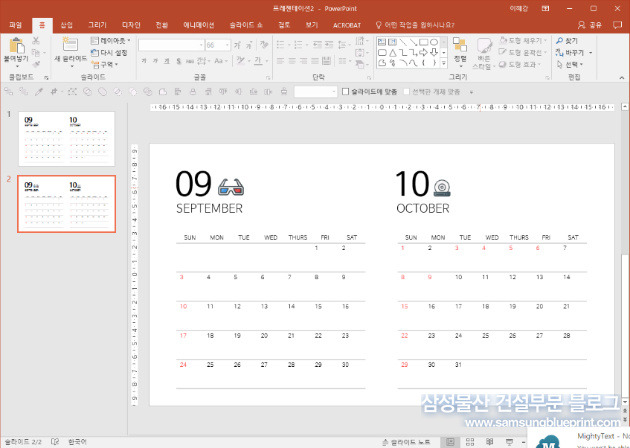Click the New Slide (새 슬라이드) icon

tap(70, 44)
